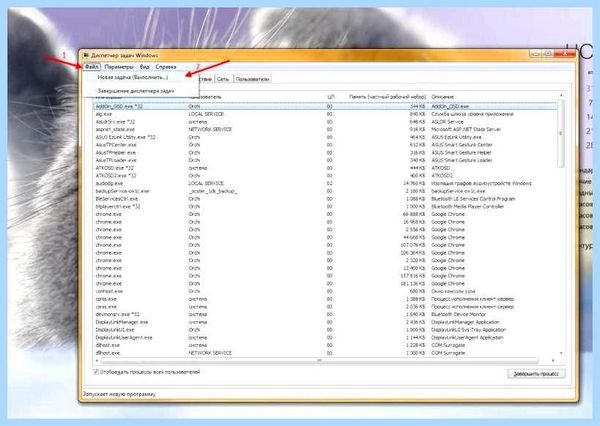Open the Справка menu

(166, 67)
